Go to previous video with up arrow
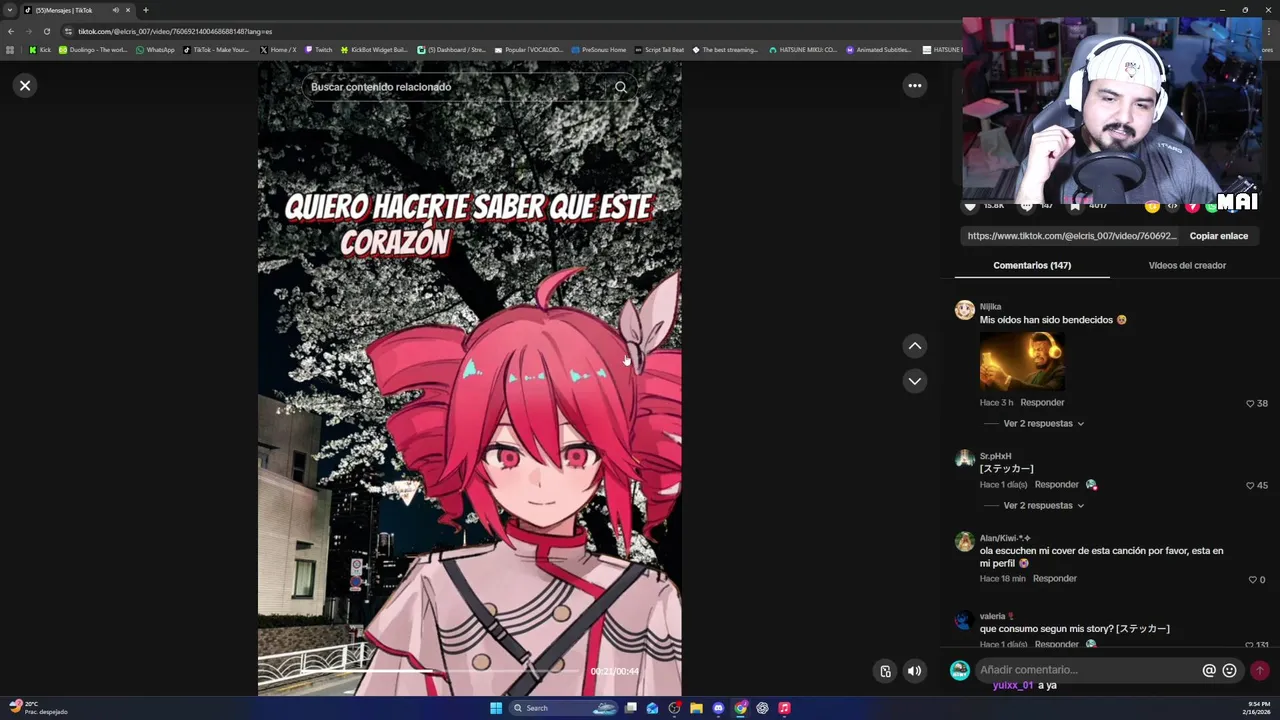Screen dimensions: 1280x720 (914, 346)
